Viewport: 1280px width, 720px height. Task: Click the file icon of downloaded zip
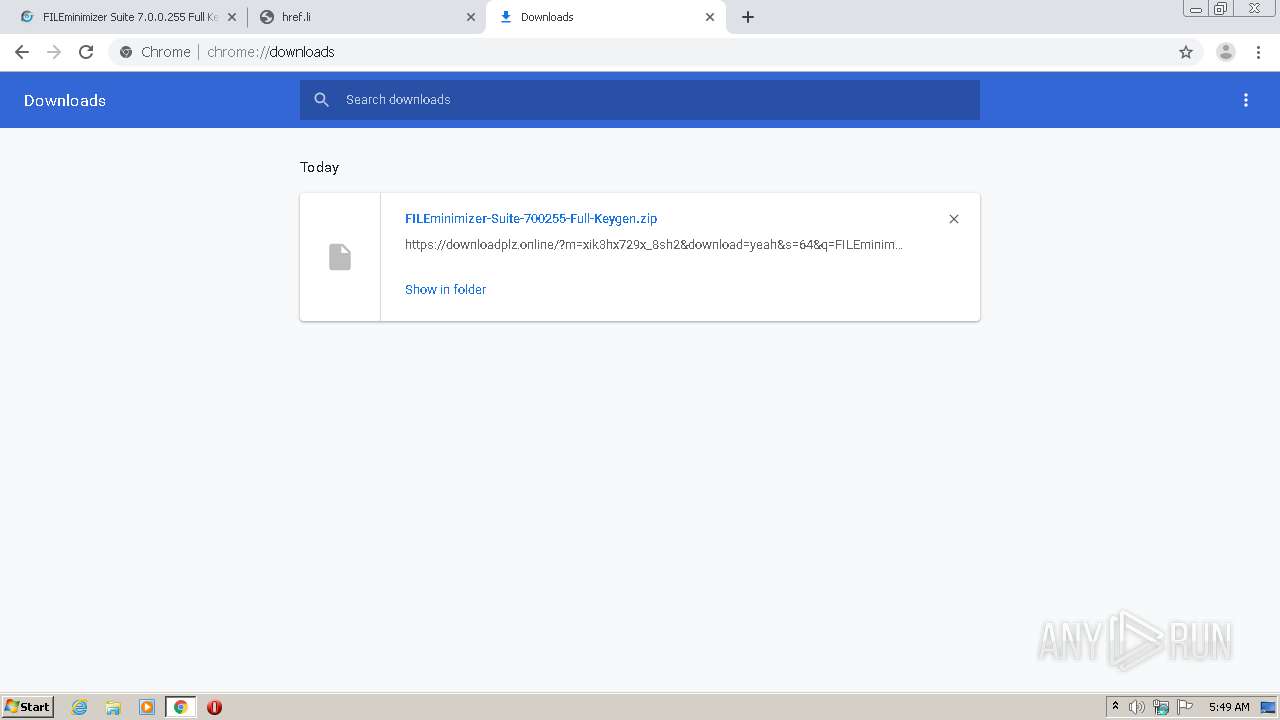[340, 257]
